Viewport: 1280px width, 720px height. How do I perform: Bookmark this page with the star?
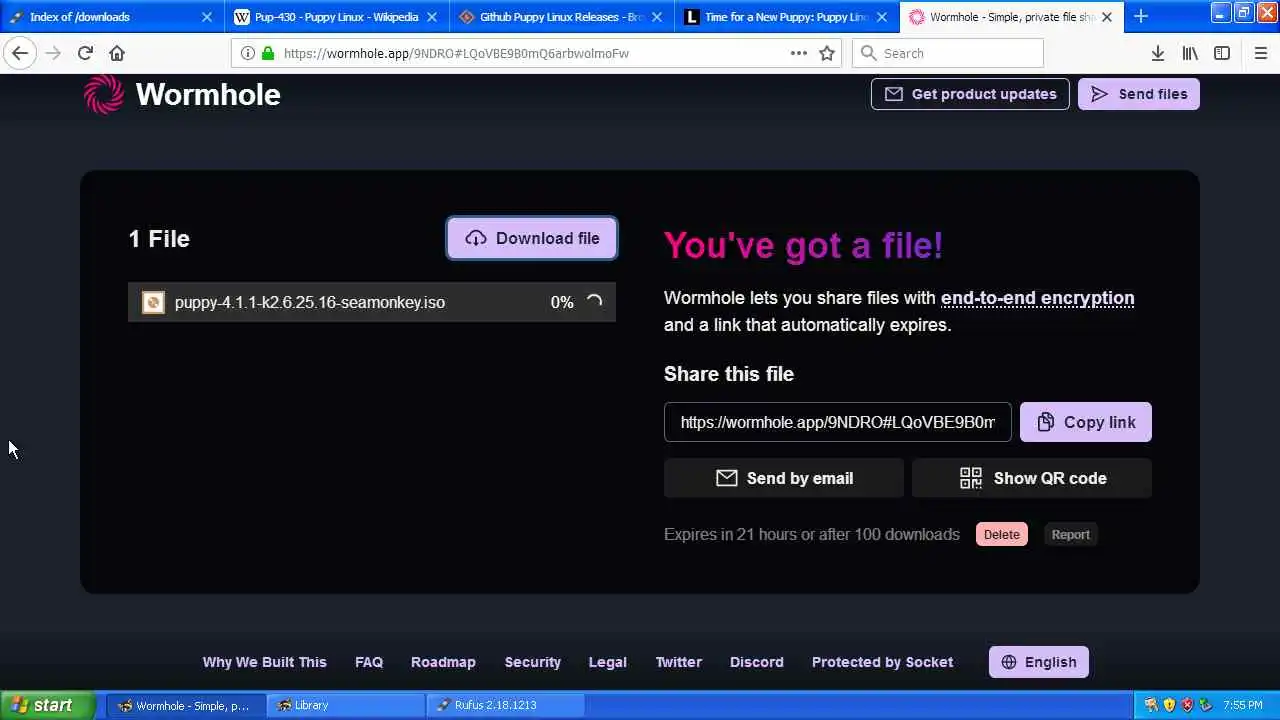click(827, 53)
